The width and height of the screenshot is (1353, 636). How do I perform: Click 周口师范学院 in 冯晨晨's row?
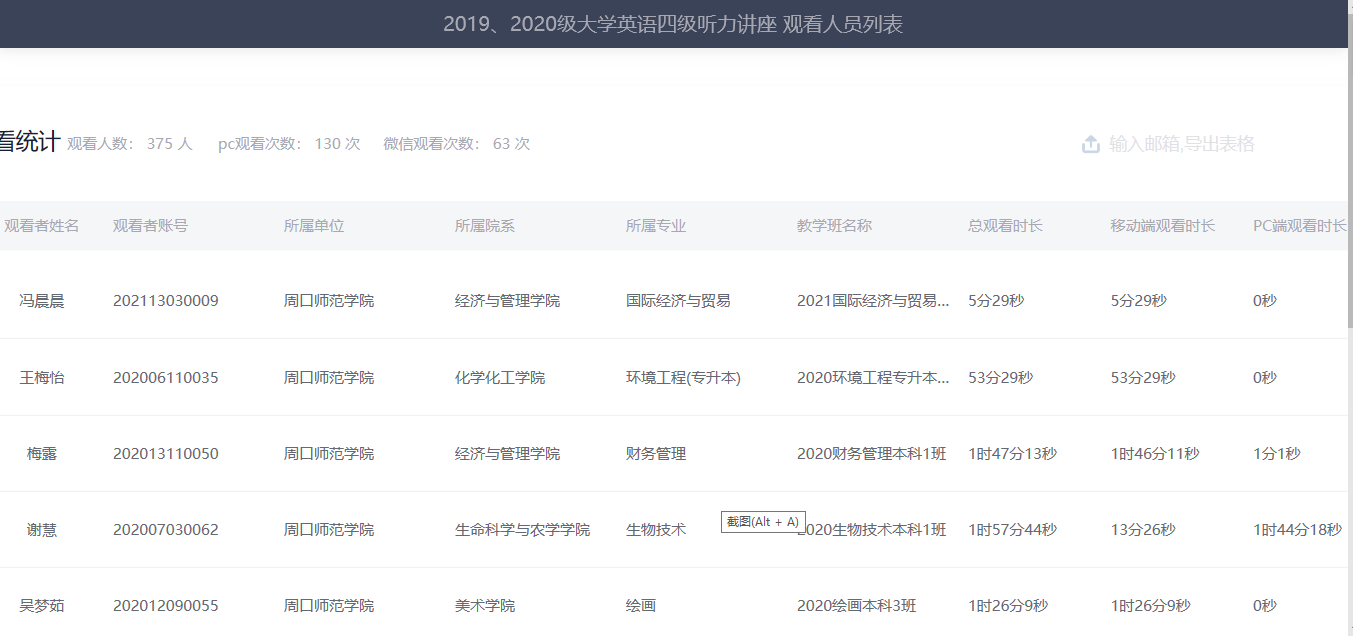[x=329, y=301]
